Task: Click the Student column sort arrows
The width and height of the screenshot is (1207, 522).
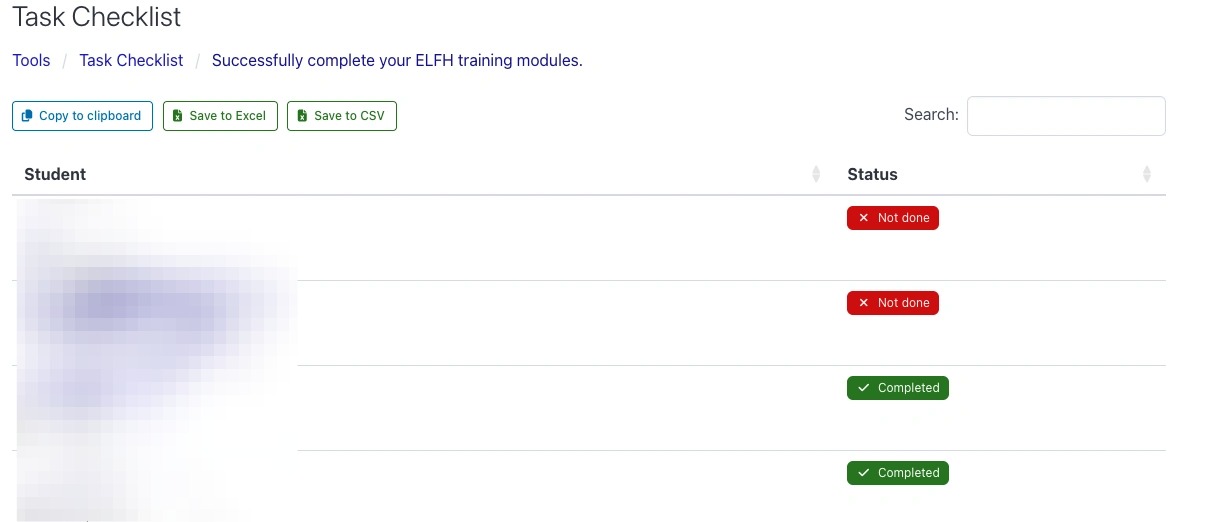Action: point(816,174)
